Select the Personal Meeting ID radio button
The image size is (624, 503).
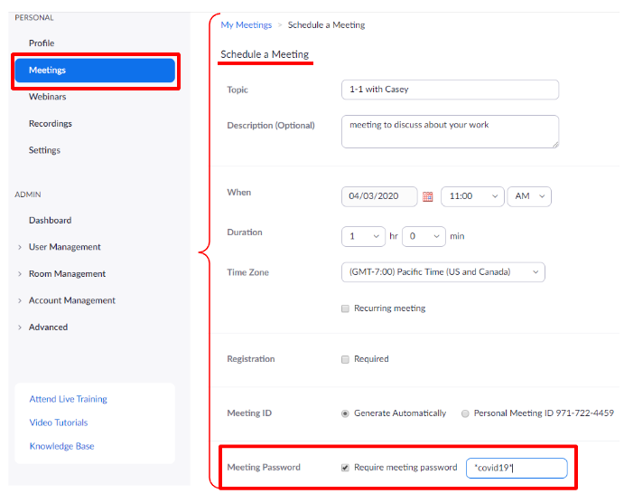pos(465,413)
